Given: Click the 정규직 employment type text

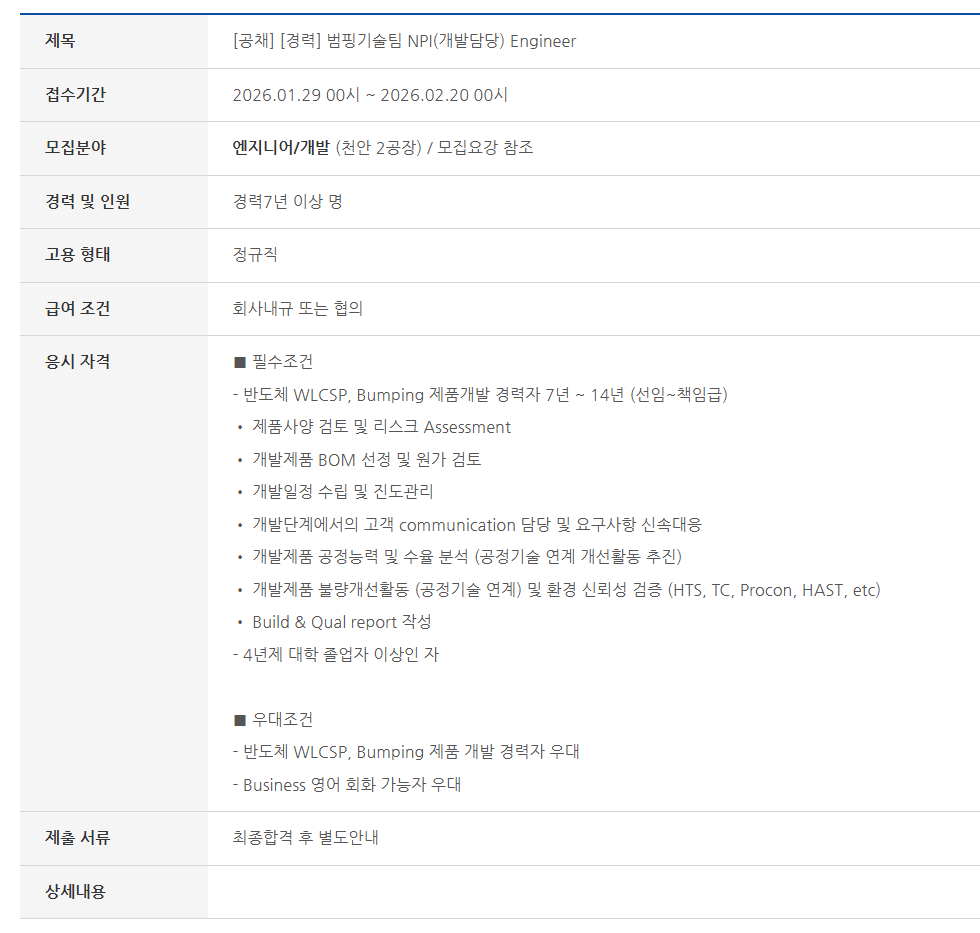Looking at the screenshot, I should (255, 255).
